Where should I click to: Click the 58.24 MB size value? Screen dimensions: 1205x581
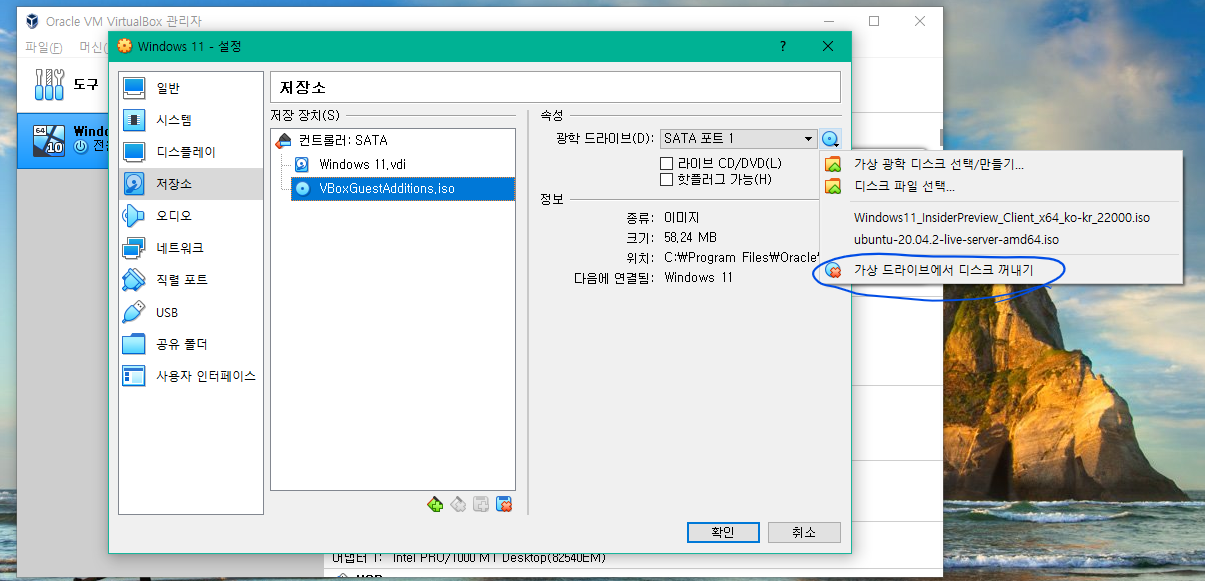[691, 237]
